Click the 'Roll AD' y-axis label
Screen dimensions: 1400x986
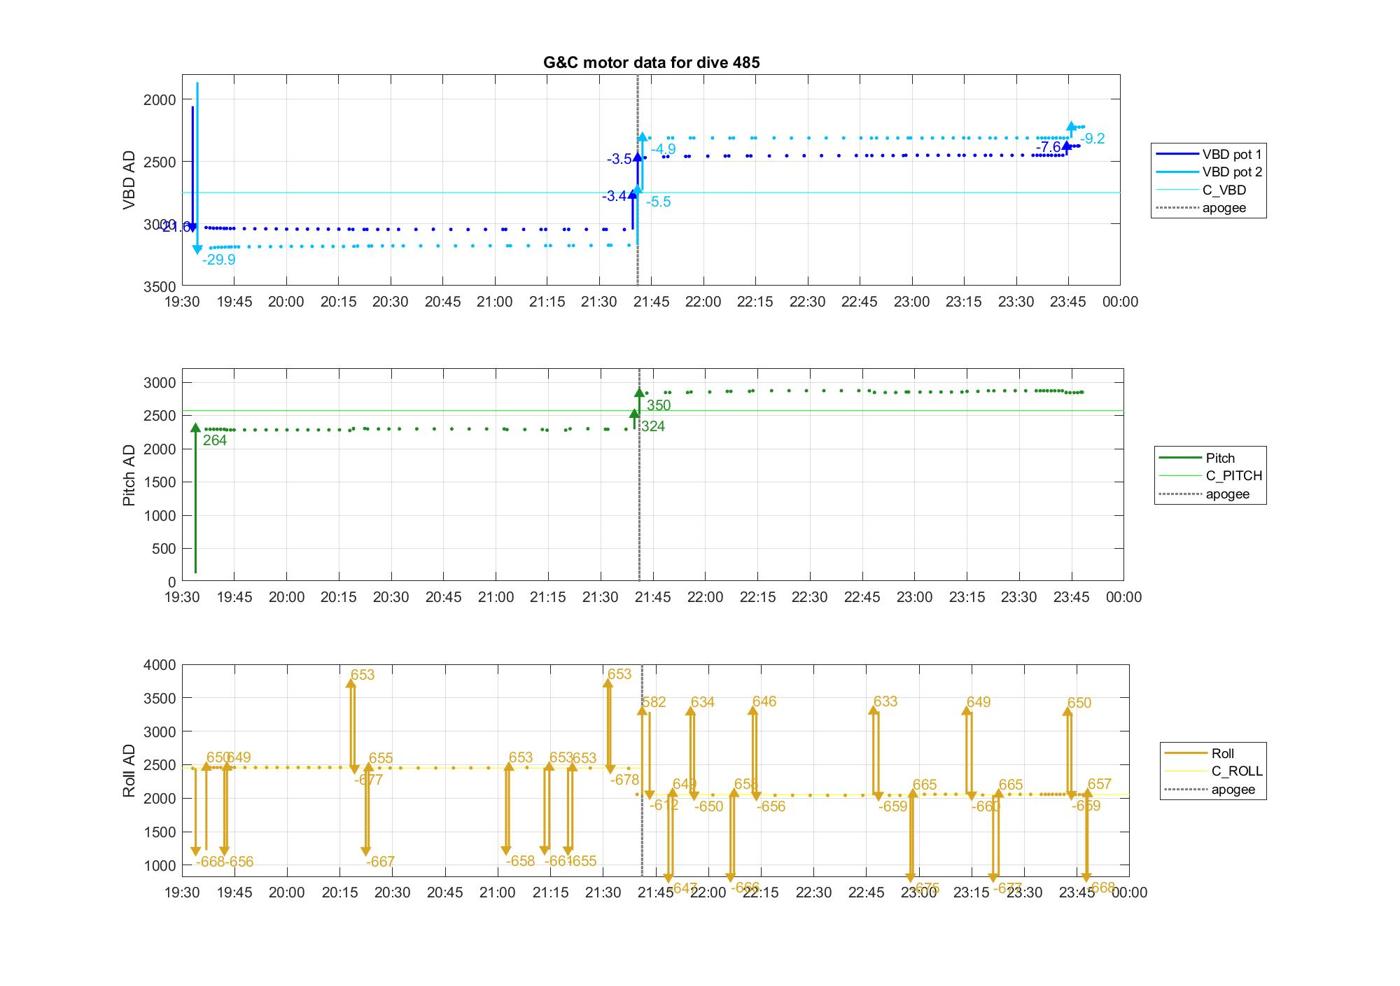(x=129, y=771)
